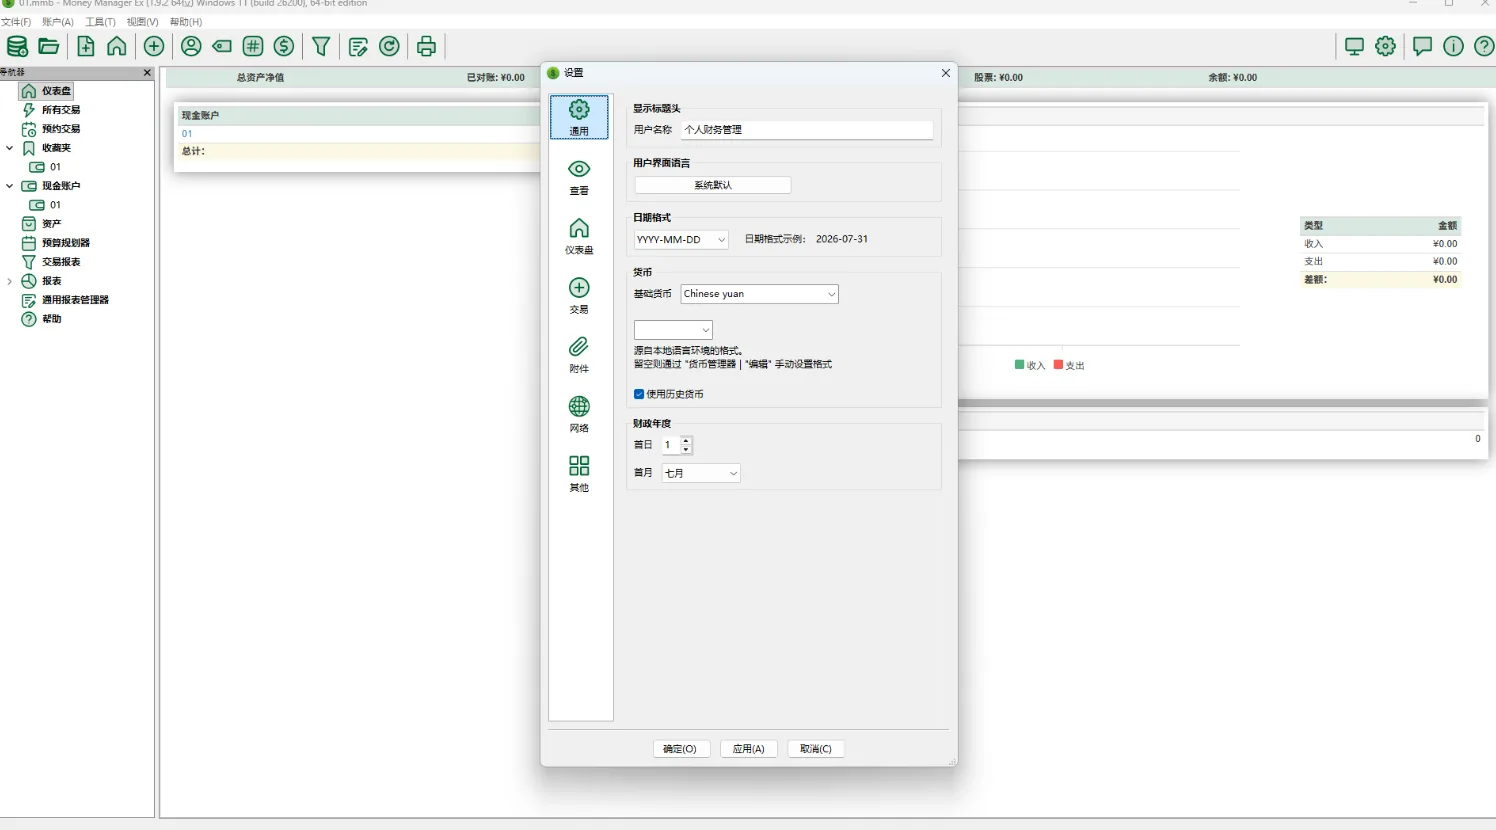
Task: Select 其他 settings category
Action: point(579,474)
